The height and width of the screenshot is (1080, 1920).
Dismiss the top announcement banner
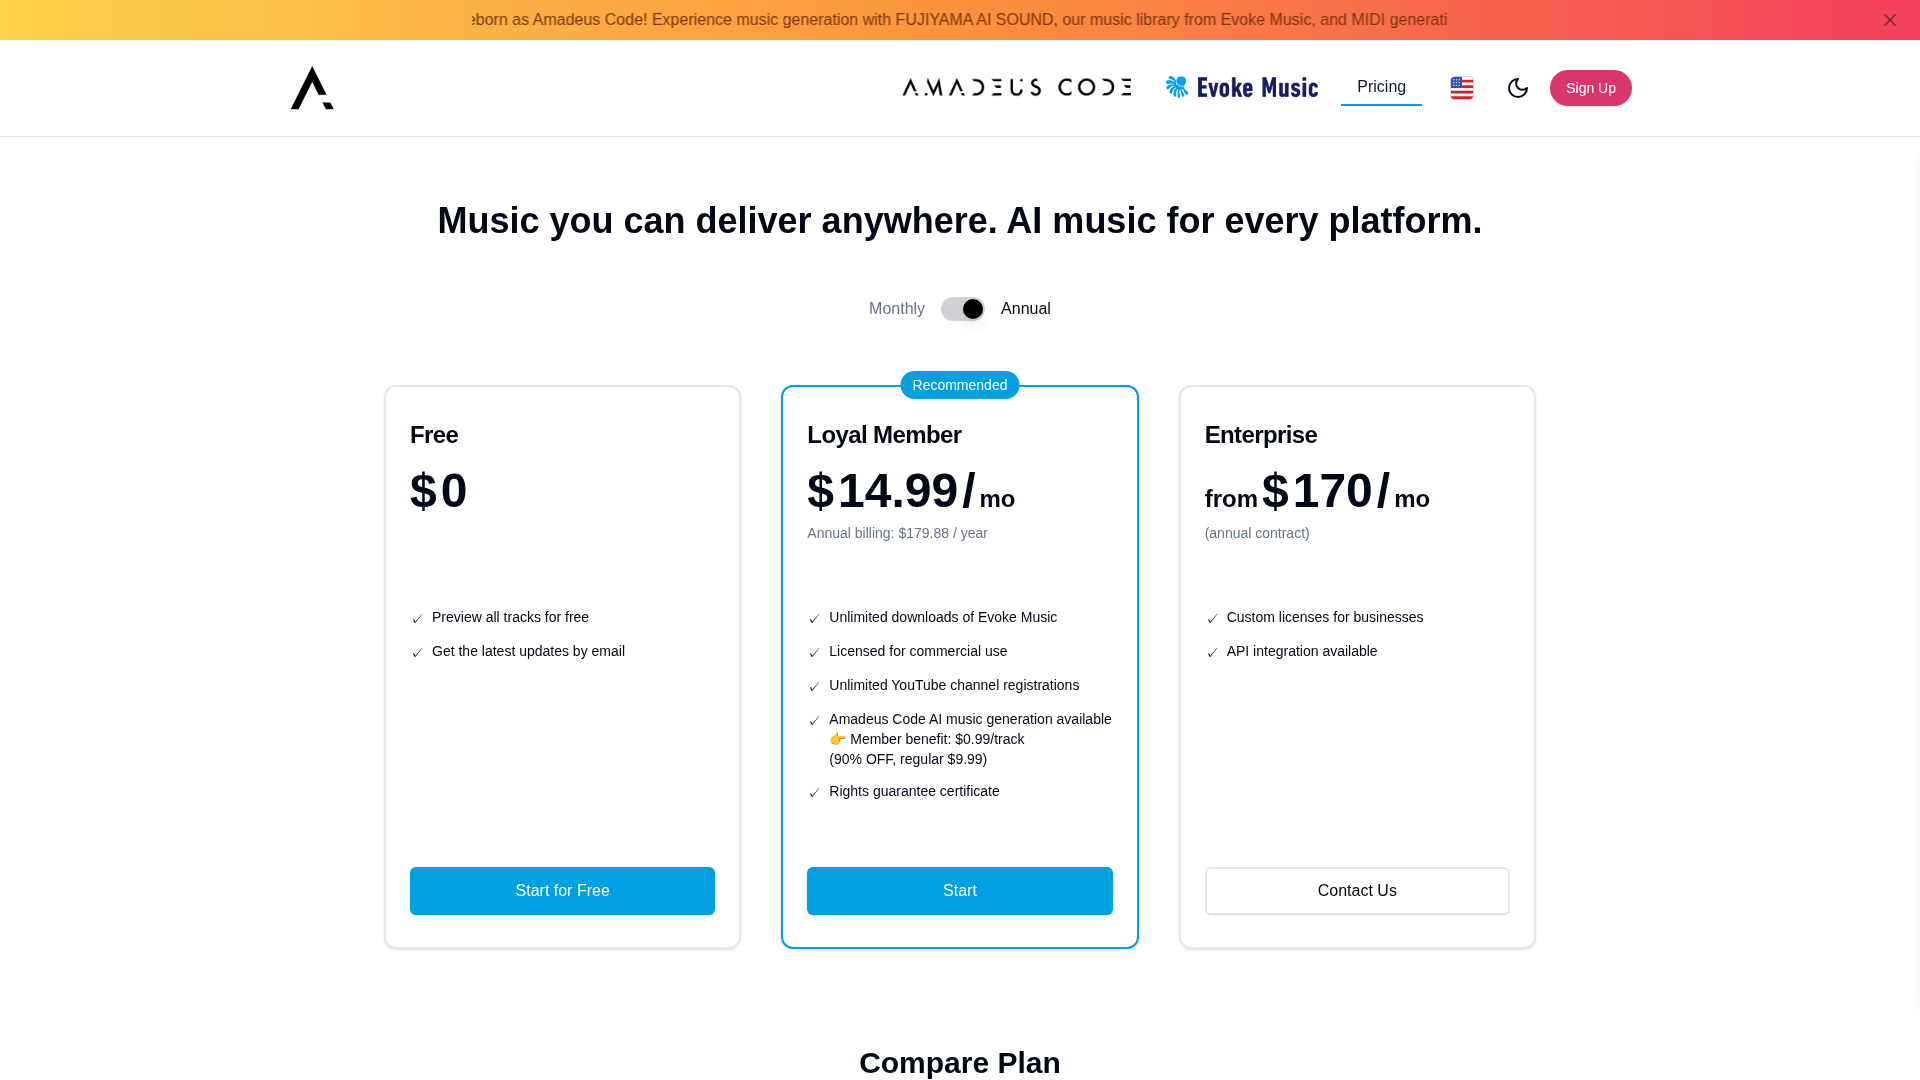click(1889, 20)
